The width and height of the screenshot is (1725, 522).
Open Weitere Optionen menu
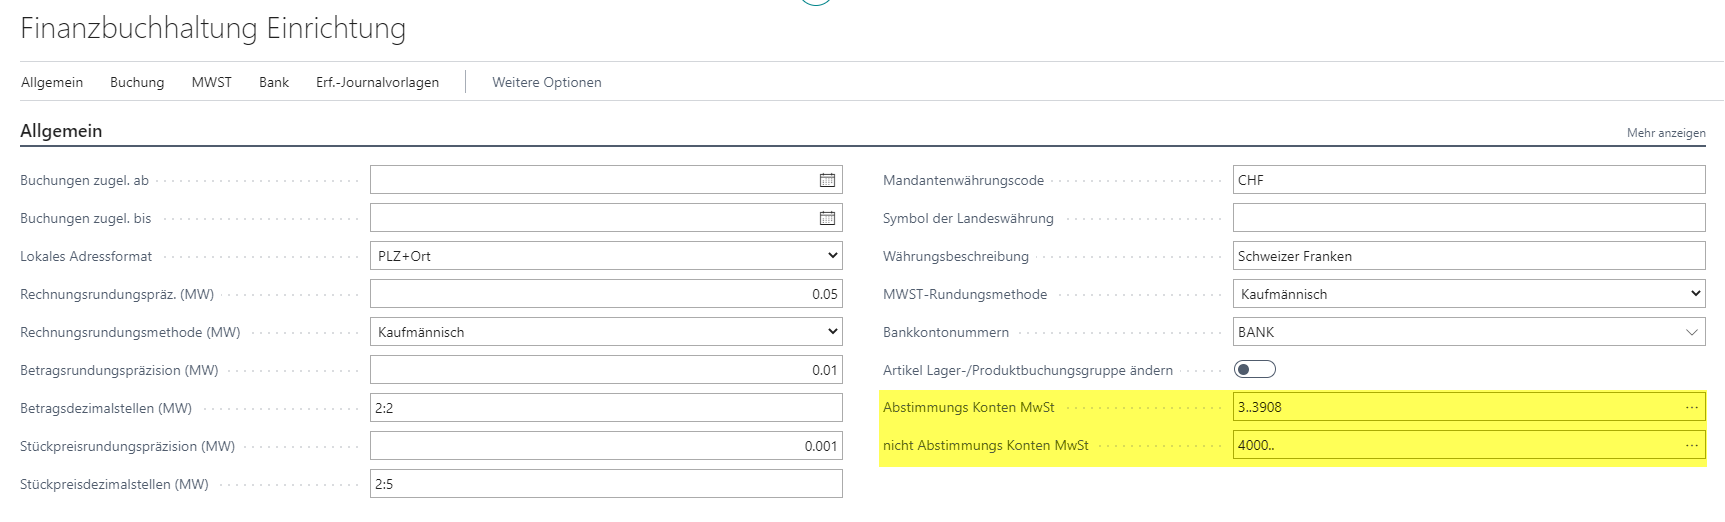click(x=547, y=82)
